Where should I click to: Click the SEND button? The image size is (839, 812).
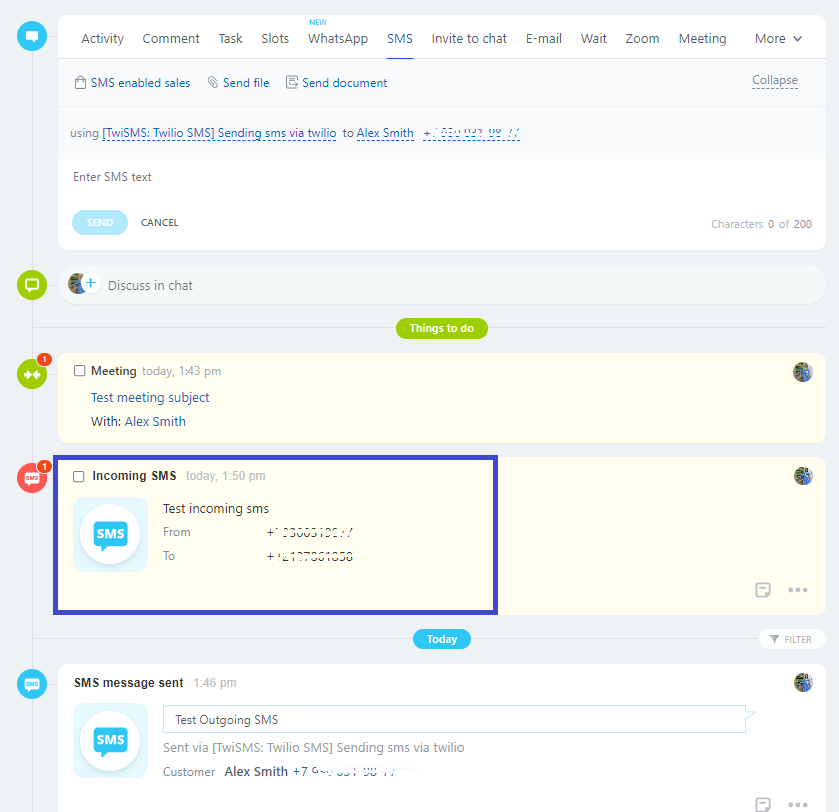(100, 222)
